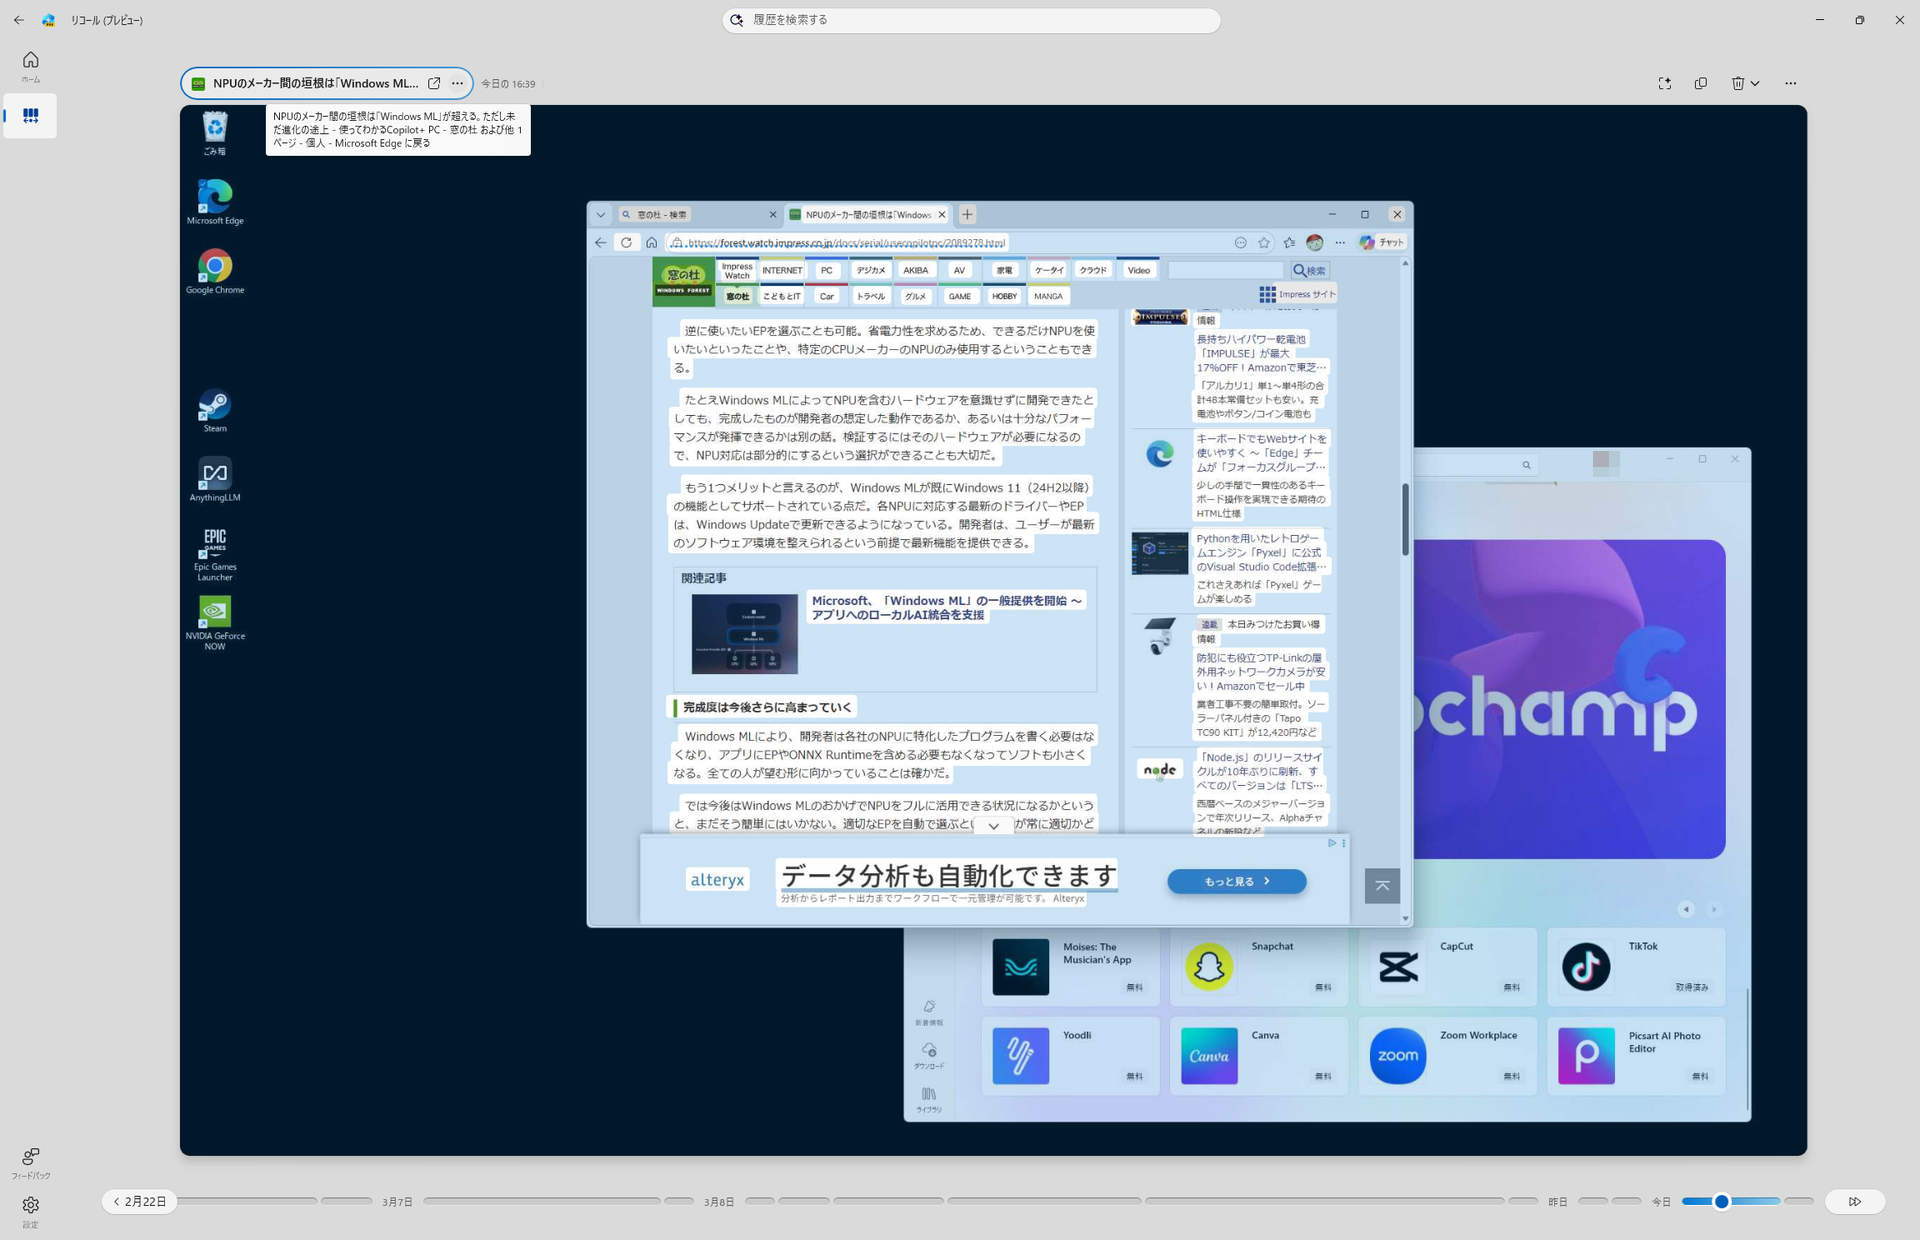Copy the current snapshot
The height and width of the screenshot is (1240, 1920).
(x=1701, y=84)
